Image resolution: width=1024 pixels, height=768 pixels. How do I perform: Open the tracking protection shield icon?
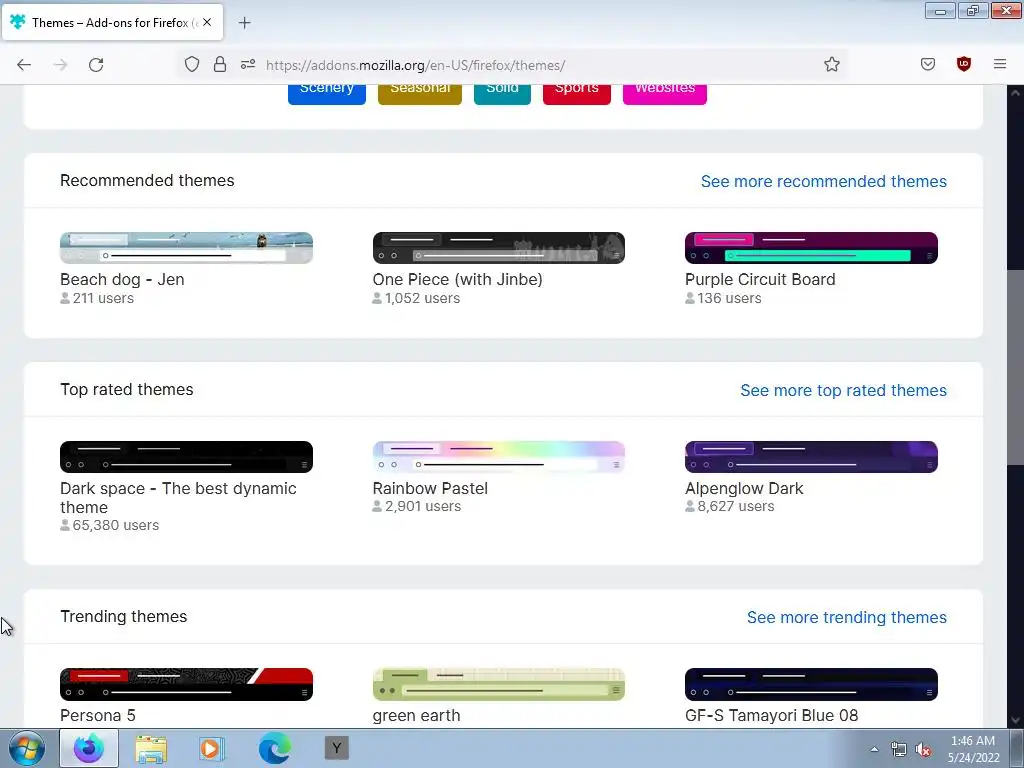click(191, 64)
